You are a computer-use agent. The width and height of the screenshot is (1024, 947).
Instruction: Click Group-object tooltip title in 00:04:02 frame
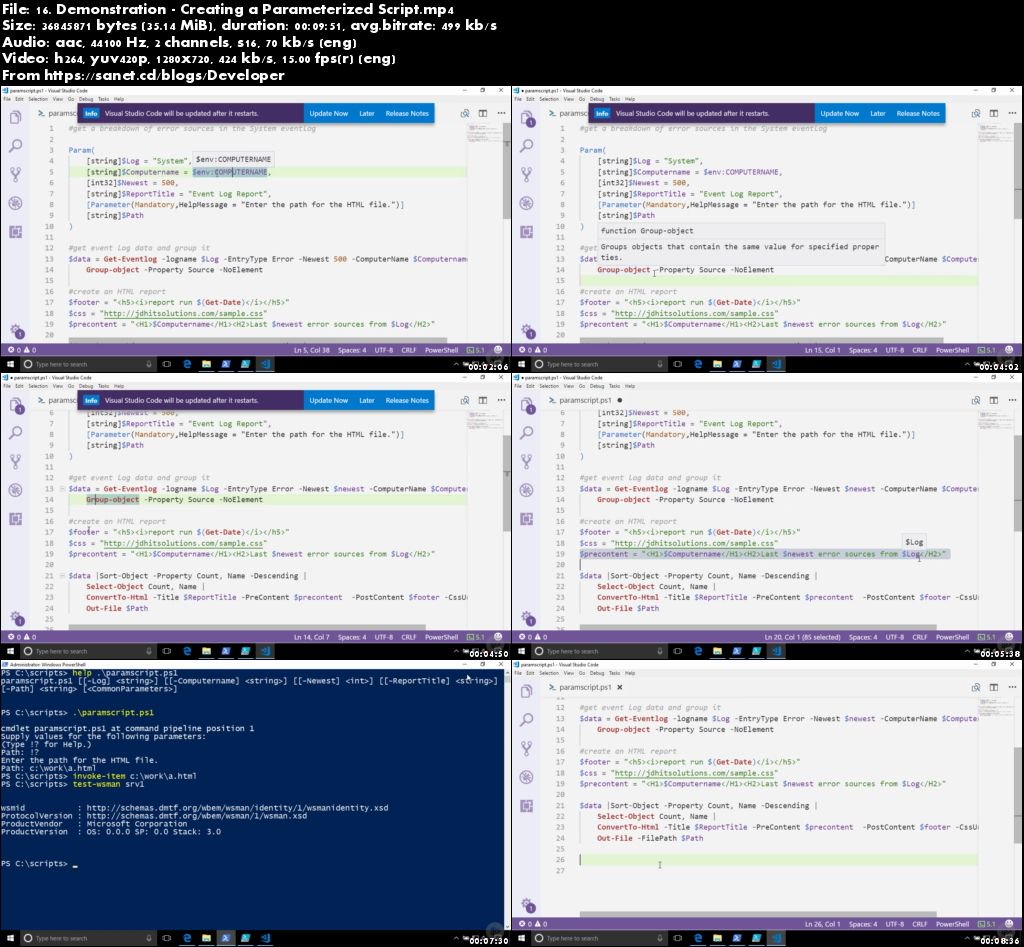[x=647, y=231]
